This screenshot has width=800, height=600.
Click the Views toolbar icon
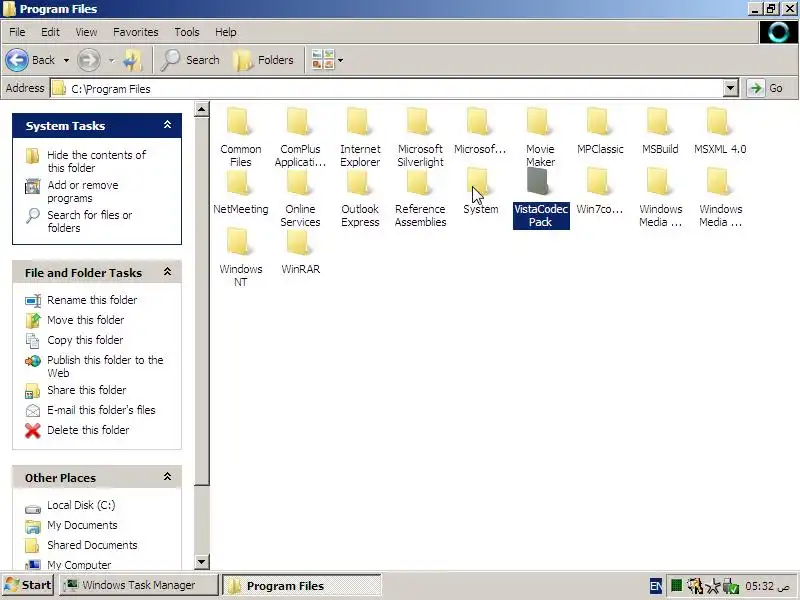coord(323,60)
